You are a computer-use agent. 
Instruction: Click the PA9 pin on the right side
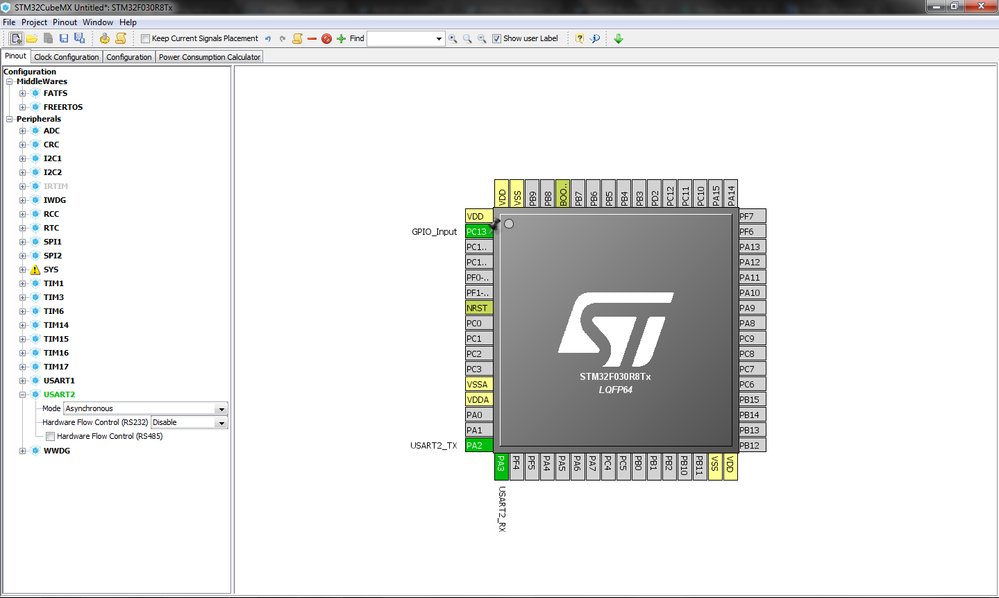[752, 308]
